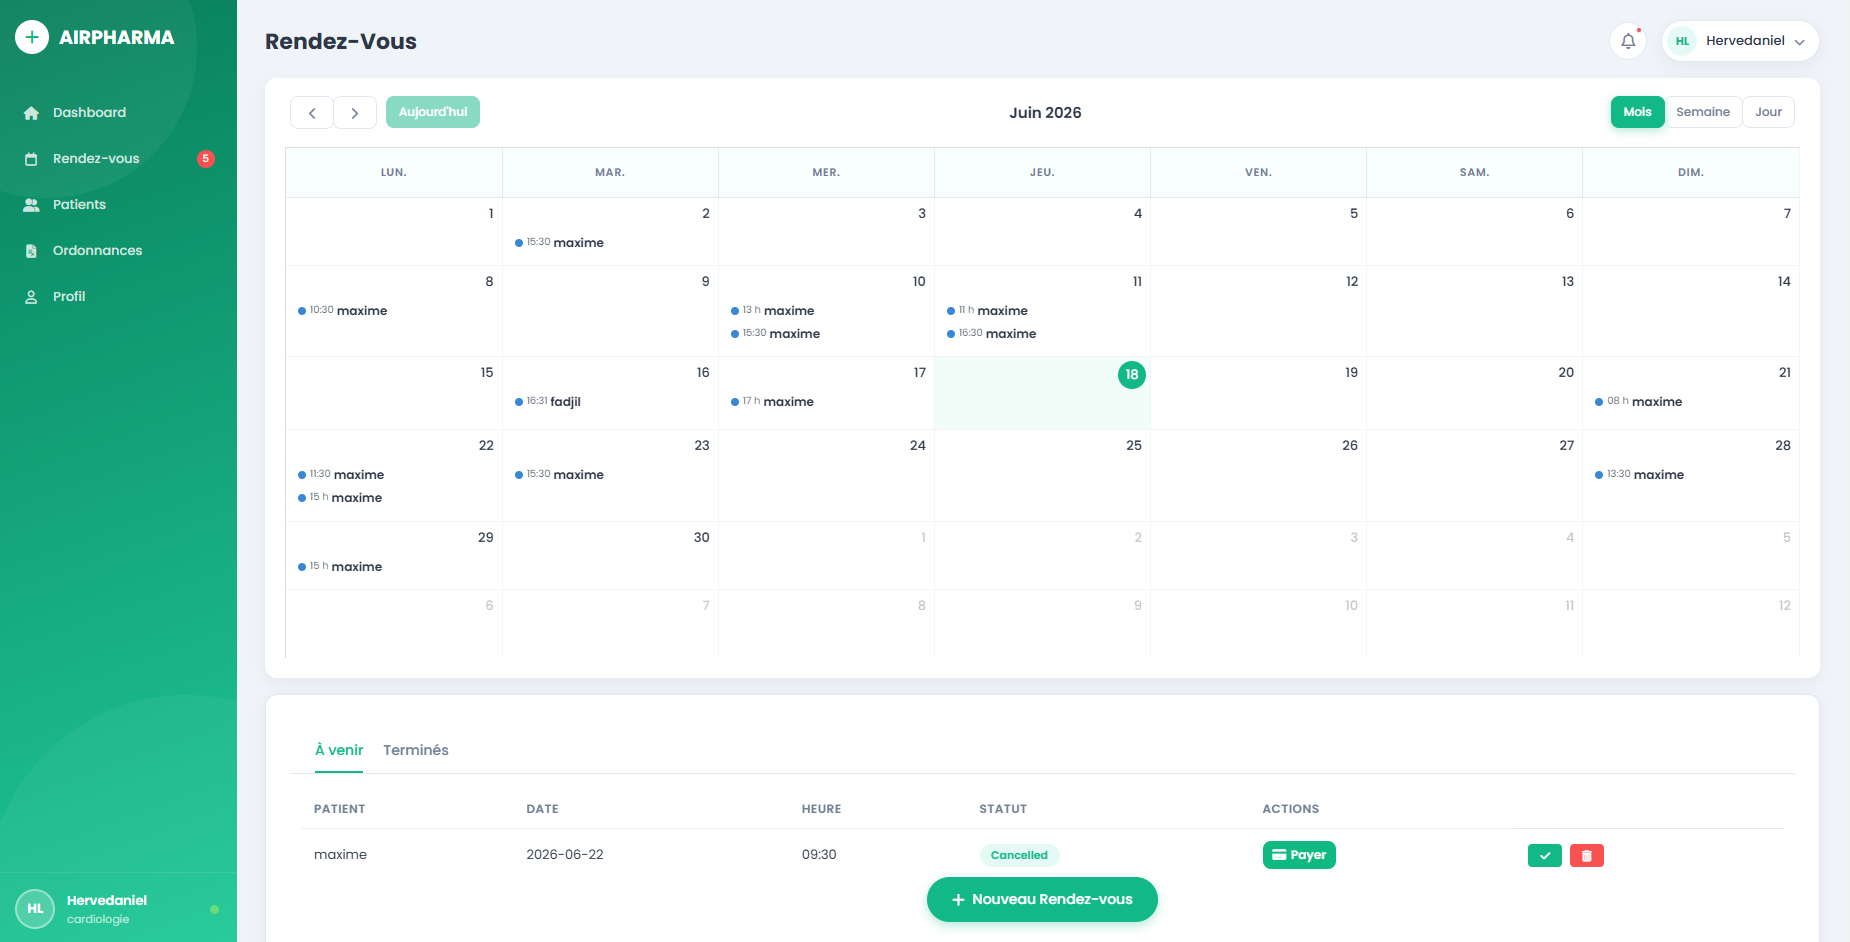The height and width of the screenshot is (942, 1850).
Task: Click the STATUT column header
Action: (1003, 809)
